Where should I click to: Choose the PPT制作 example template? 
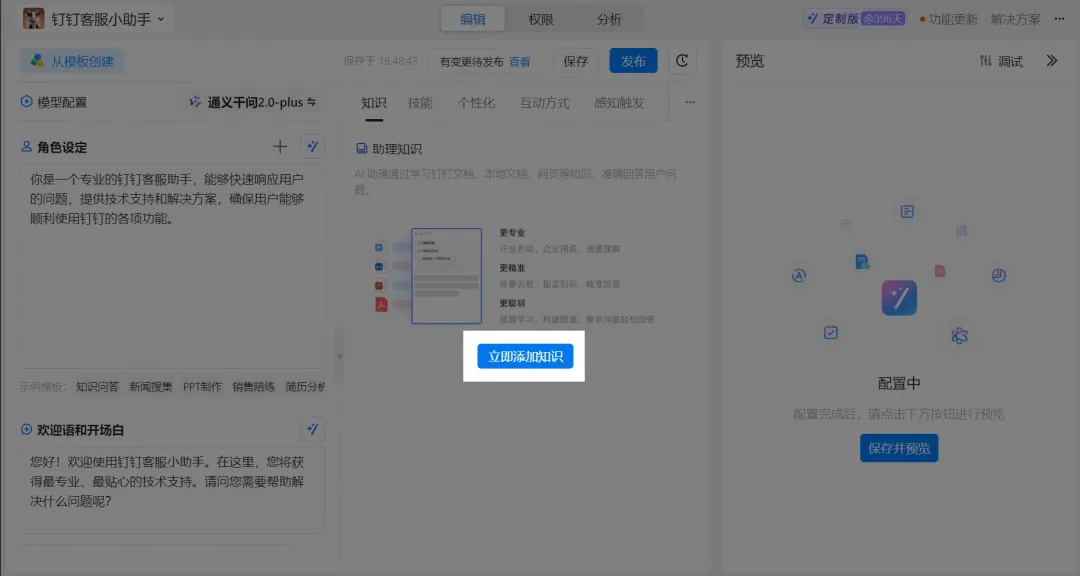[202, 387]
